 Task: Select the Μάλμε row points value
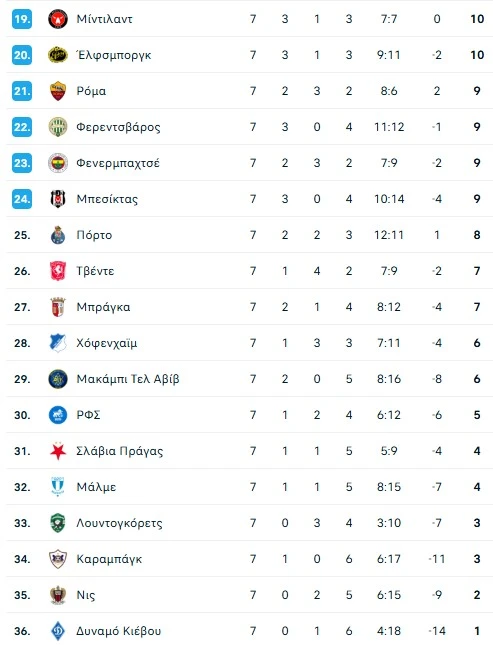pos(477,487)
